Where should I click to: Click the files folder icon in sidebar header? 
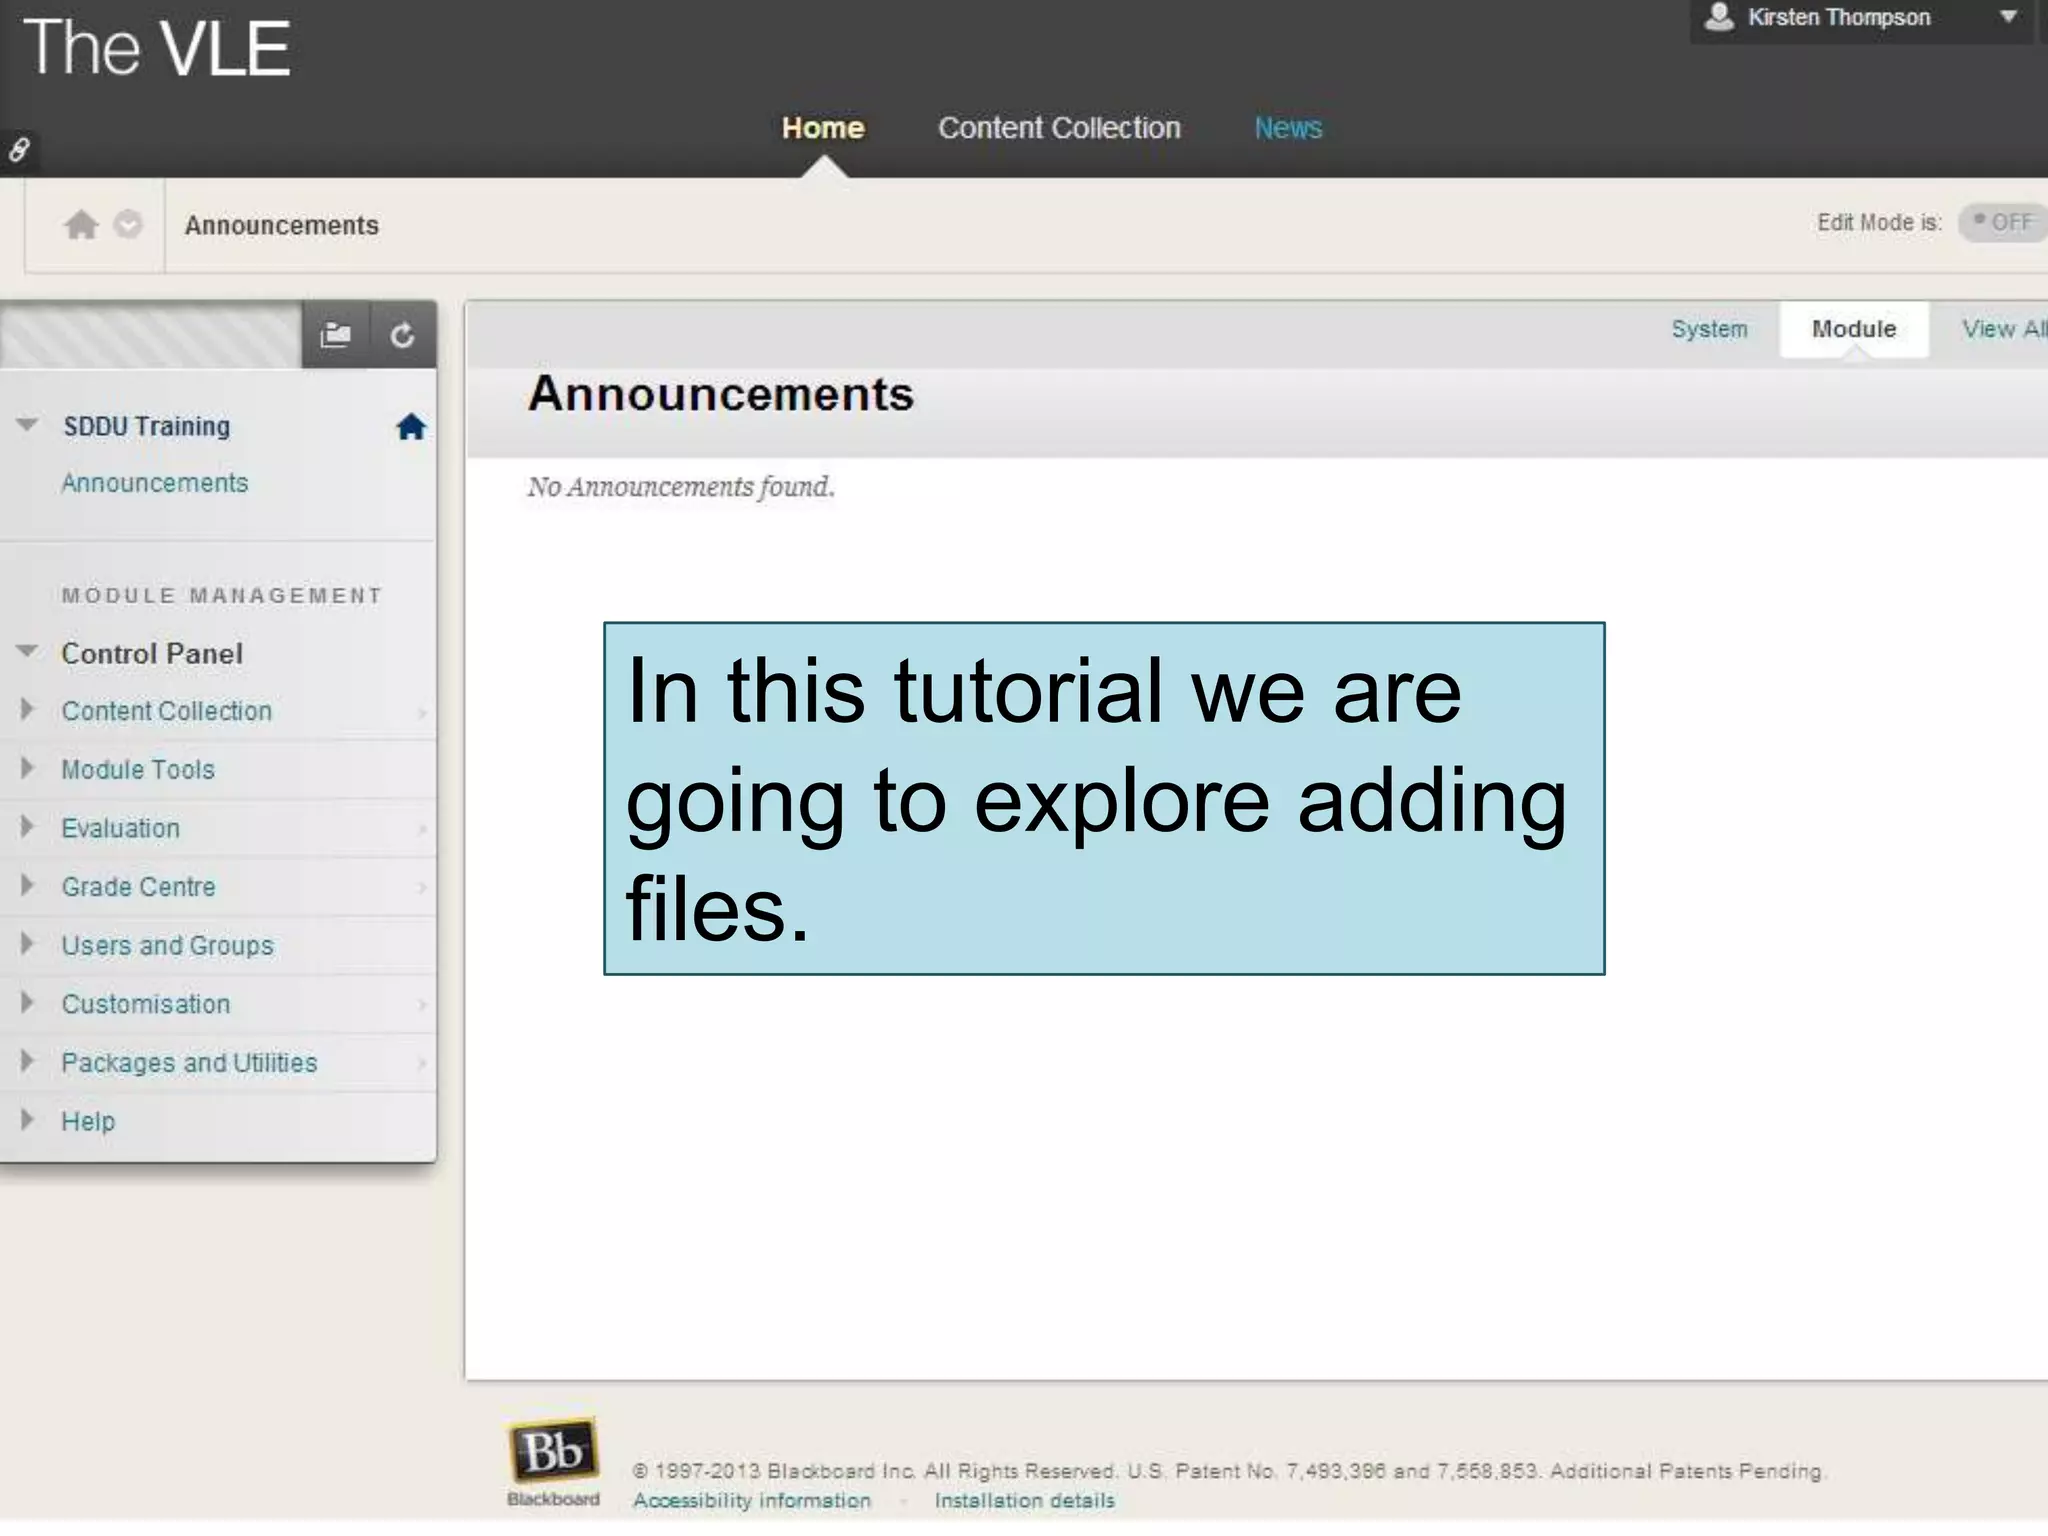pos(335,335)
